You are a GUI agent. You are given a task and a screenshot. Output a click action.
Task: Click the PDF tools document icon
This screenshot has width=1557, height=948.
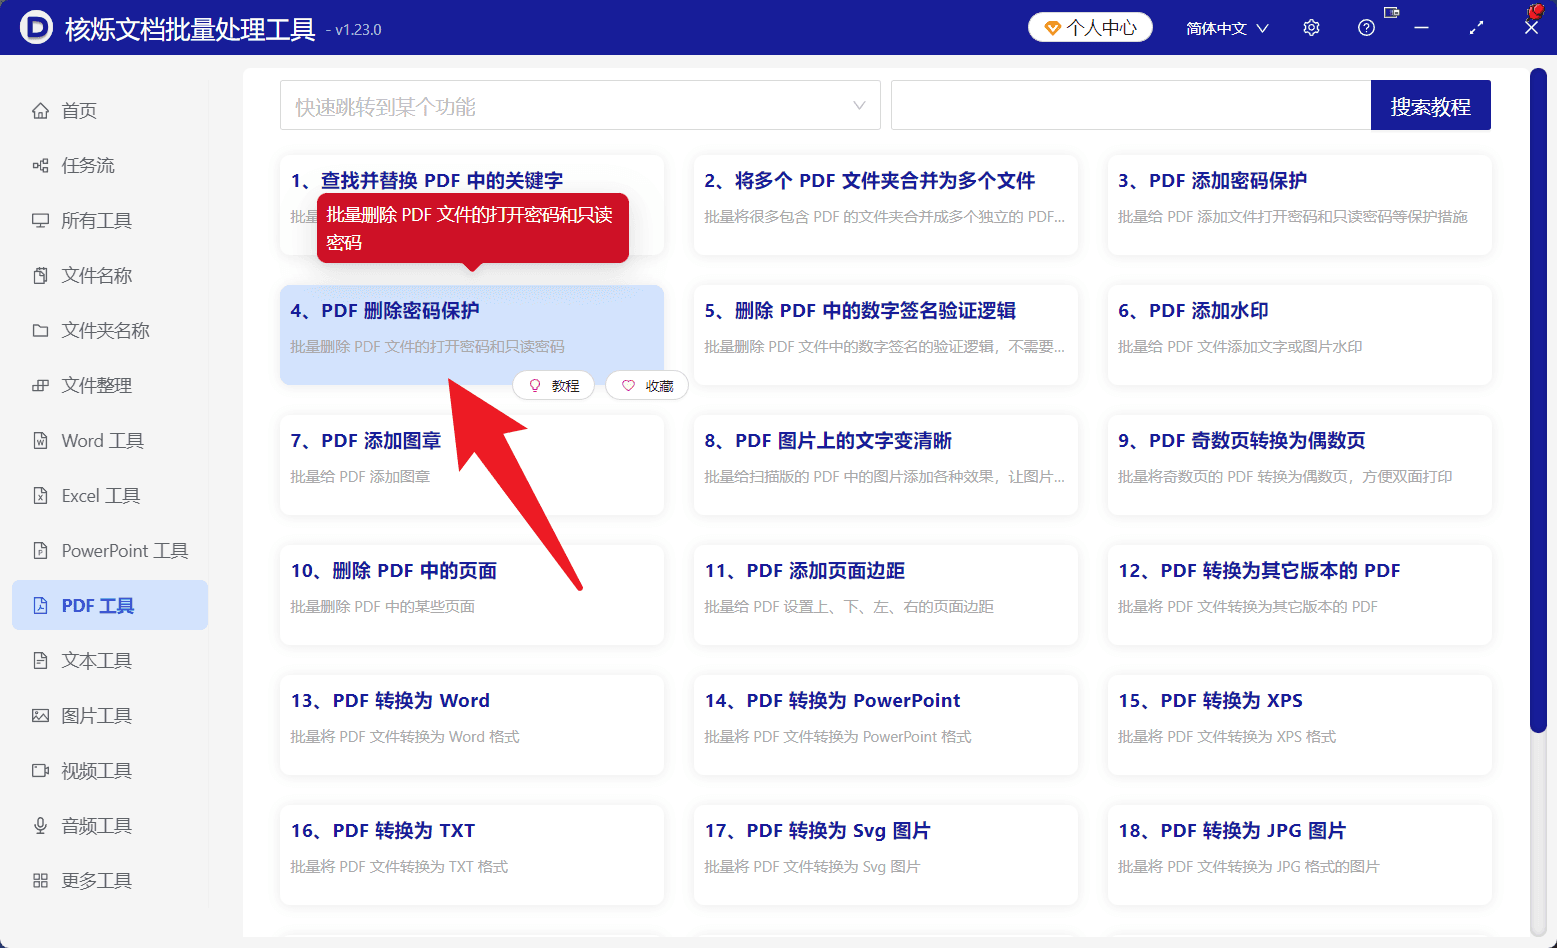[x=40, y=606]
